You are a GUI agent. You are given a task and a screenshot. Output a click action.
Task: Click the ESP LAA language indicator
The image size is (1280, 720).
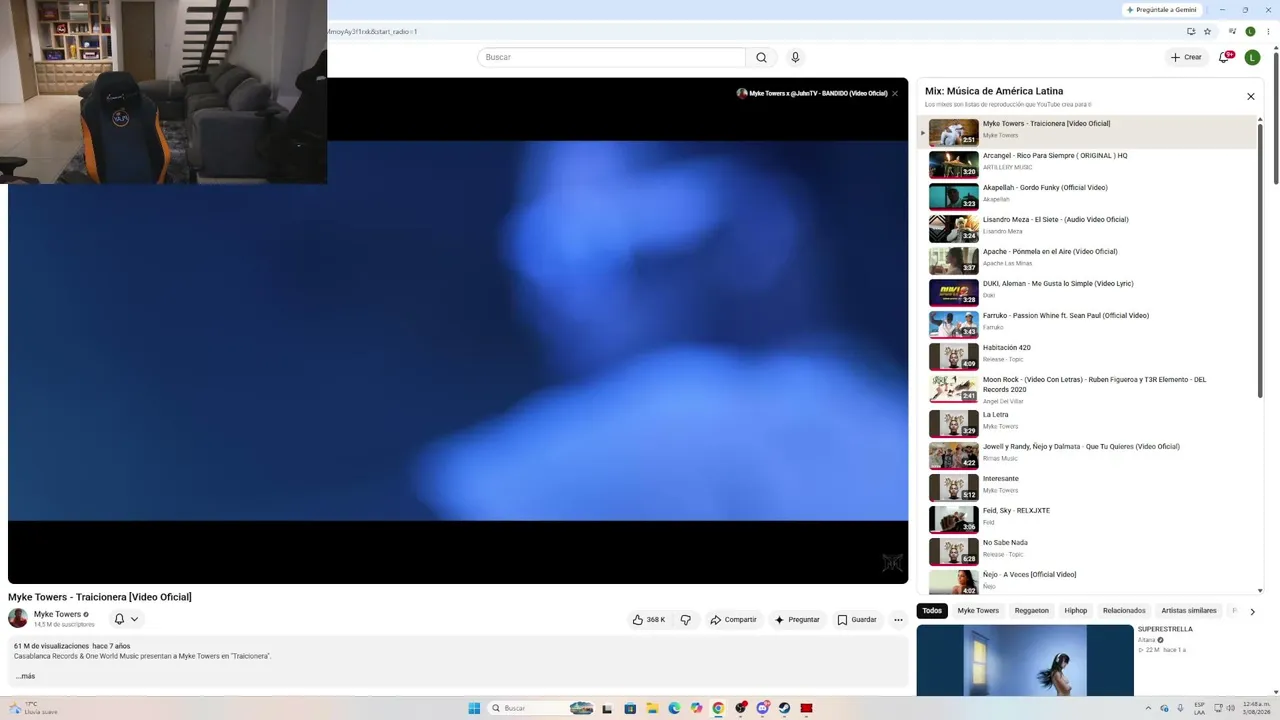coord(1199,708)
